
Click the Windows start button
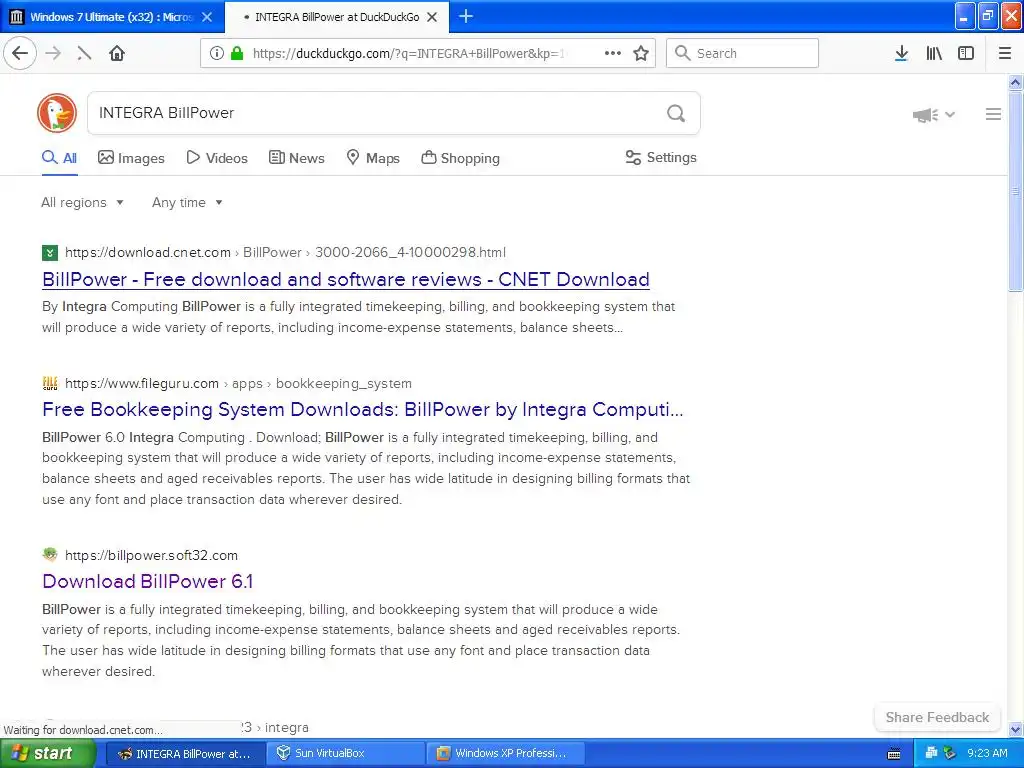[x=47, y=754]
